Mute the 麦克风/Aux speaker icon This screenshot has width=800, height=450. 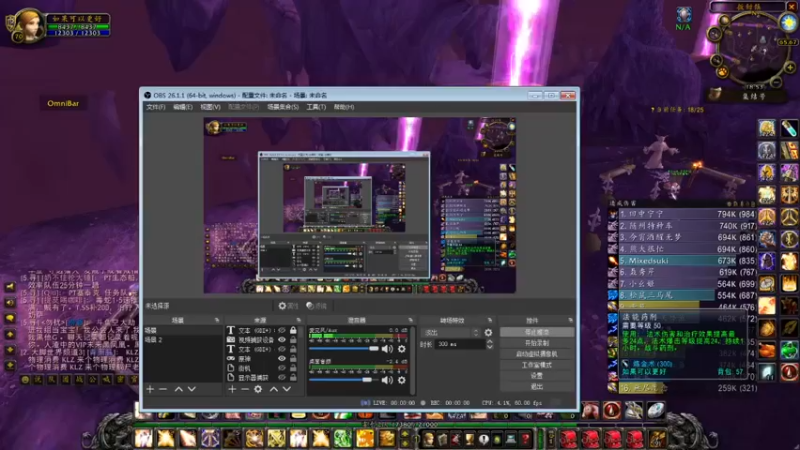pos(387,349)
